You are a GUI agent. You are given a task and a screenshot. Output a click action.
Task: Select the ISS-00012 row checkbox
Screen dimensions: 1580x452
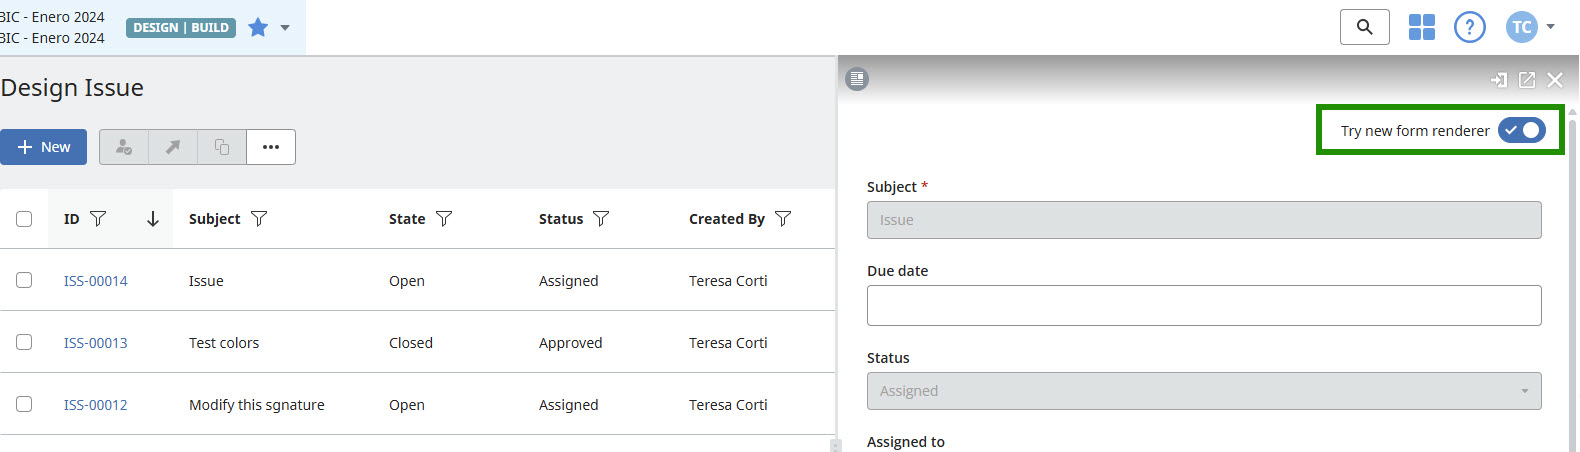tap(24, 405)
